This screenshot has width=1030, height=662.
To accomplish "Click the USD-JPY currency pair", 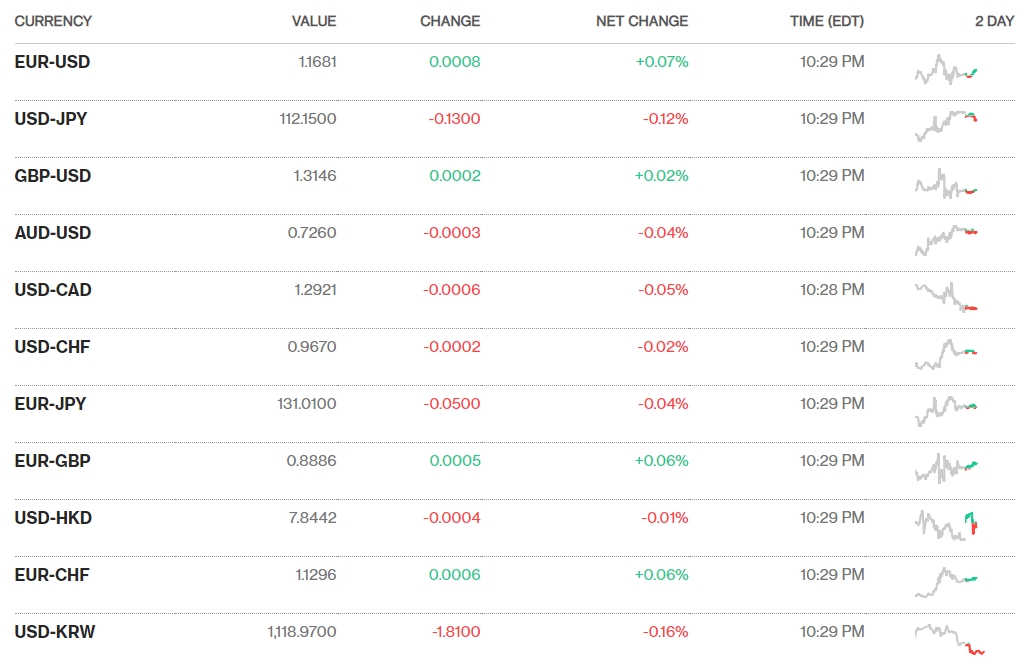I will [x=51, y=119].
